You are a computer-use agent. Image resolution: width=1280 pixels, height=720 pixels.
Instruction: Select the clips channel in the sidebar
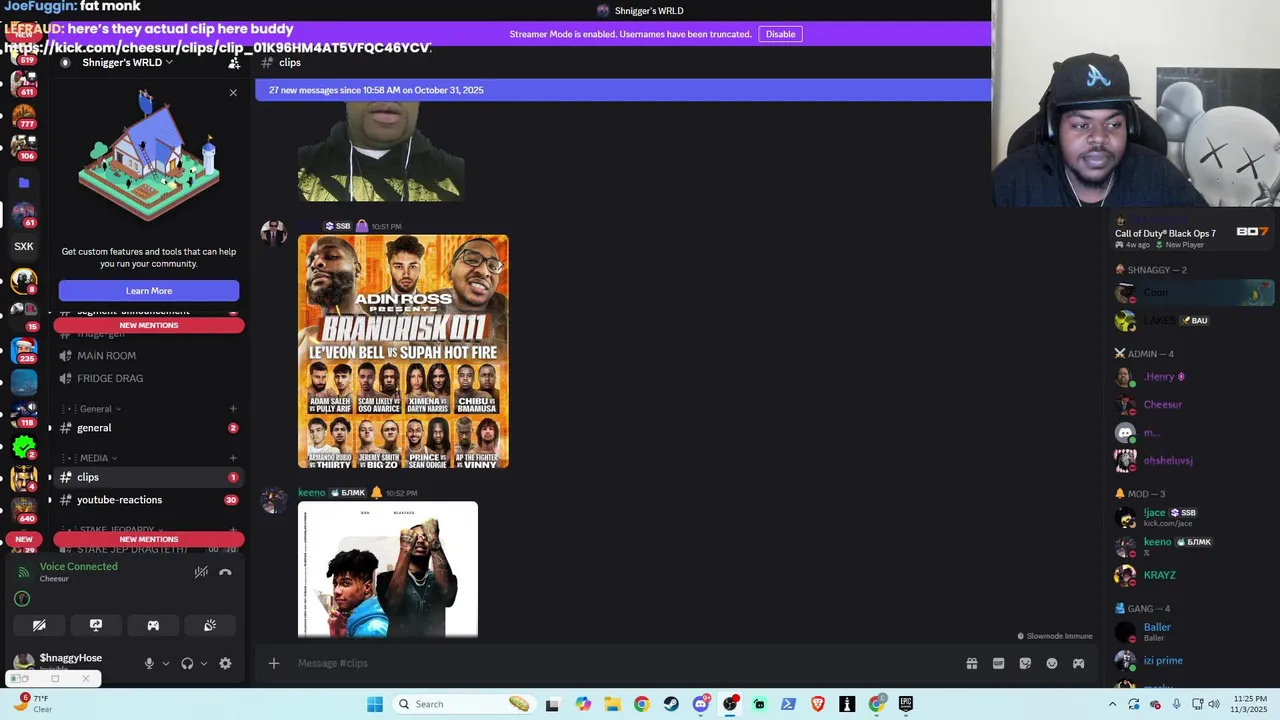149,477
